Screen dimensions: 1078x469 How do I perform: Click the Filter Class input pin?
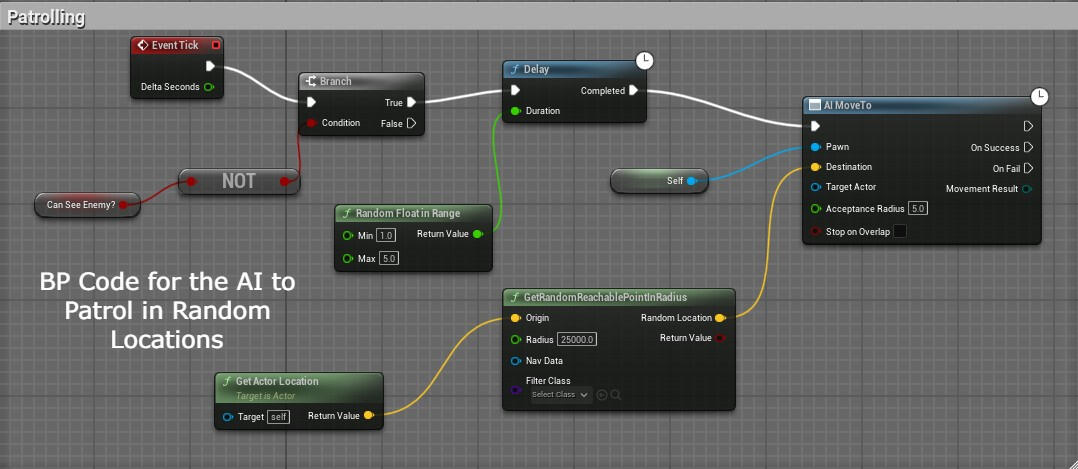(x=515, y=390)
